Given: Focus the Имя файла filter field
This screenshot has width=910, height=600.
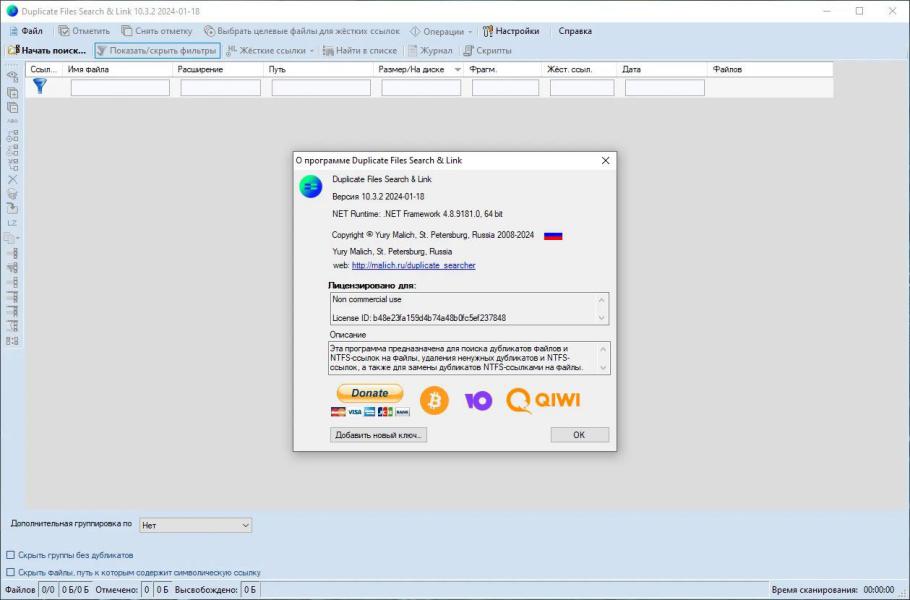Looking at the screenshot, I should tap(120, 88).
